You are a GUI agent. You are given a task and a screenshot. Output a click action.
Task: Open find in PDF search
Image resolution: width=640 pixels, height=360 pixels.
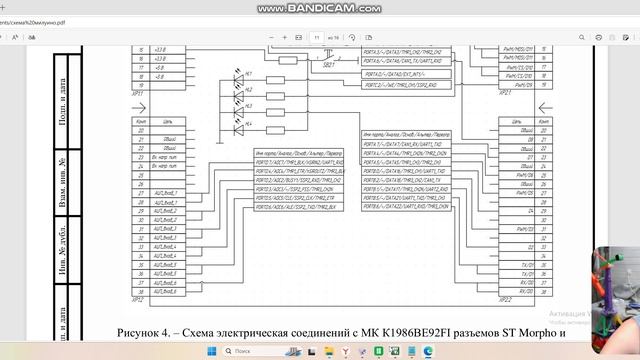(x=582, y=37)
